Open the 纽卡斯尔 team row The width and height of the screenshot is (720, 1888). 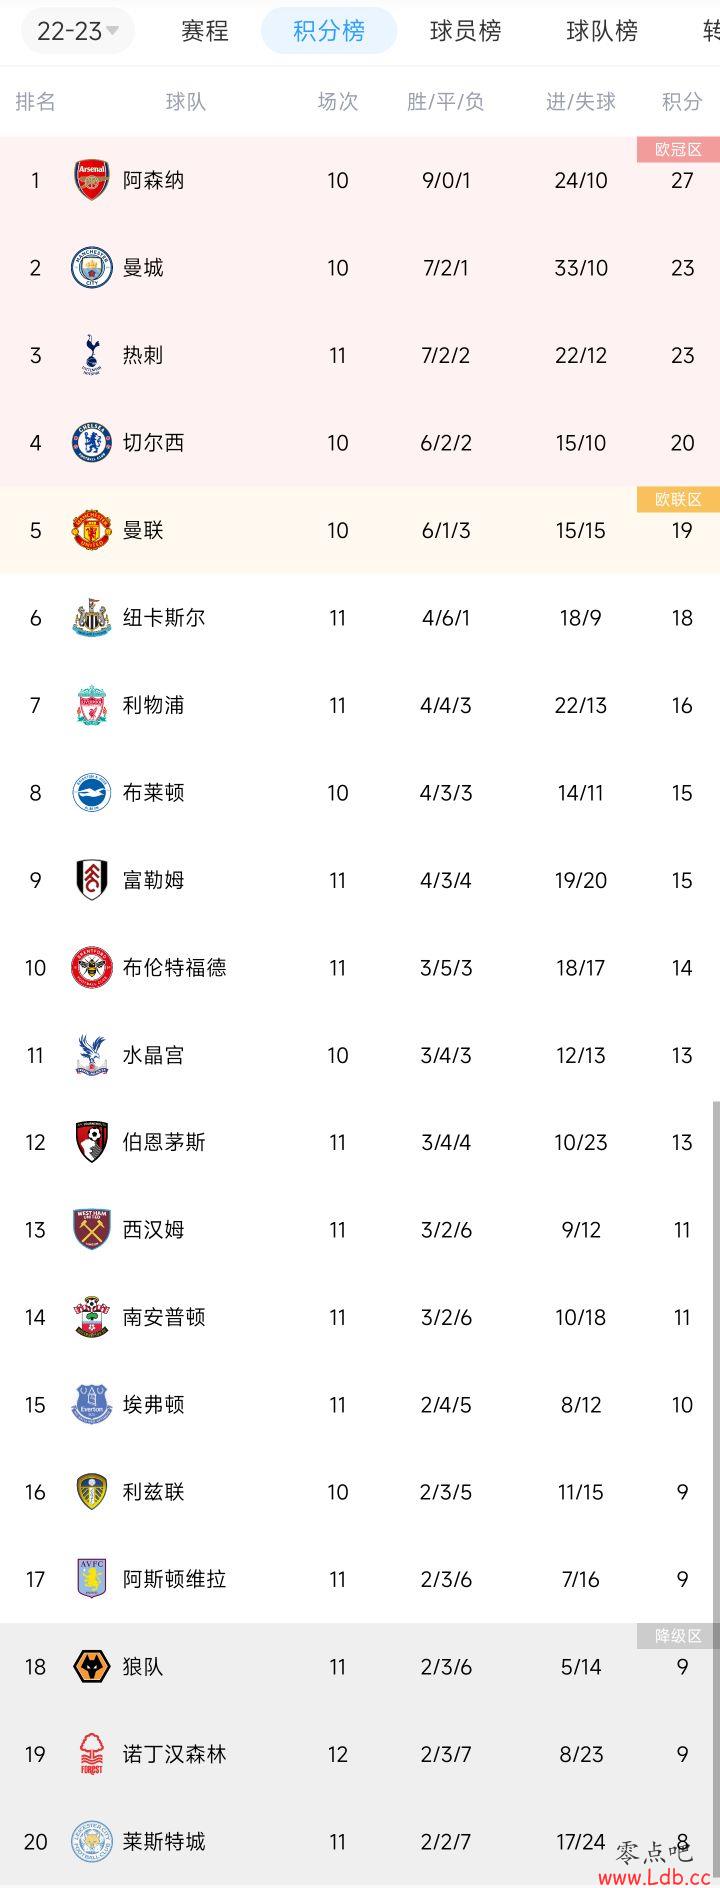pos(360,618)
